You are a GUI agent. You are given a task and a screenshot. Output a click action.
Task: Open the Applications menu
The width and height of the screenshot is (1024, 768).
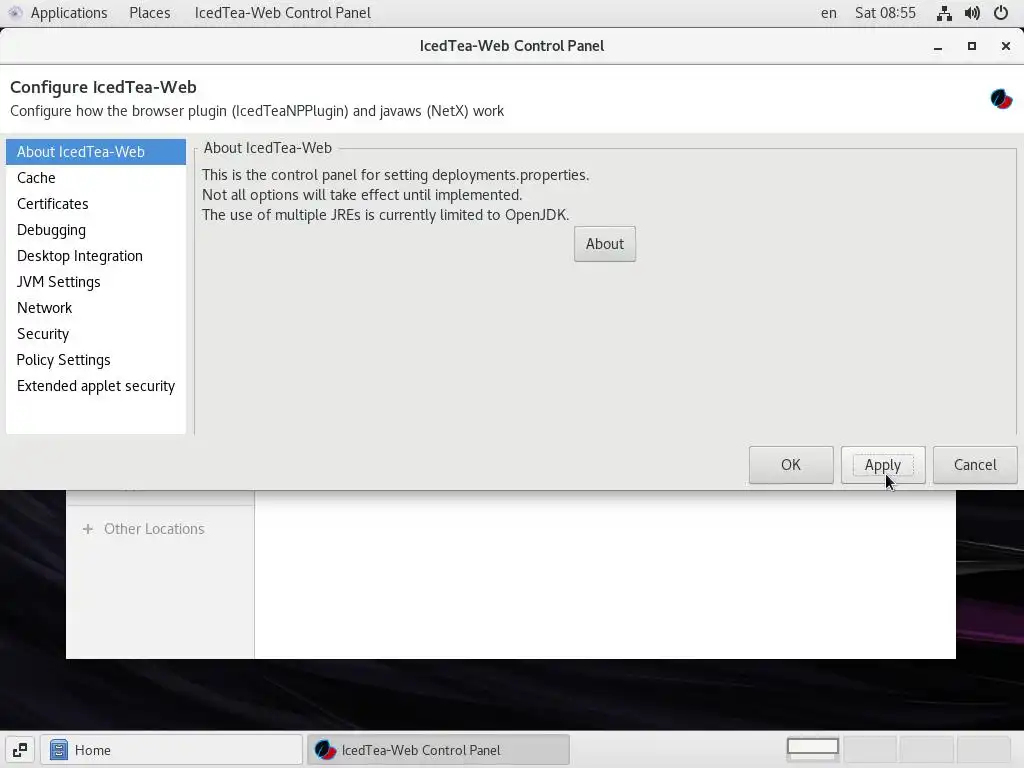coord(69,13)
